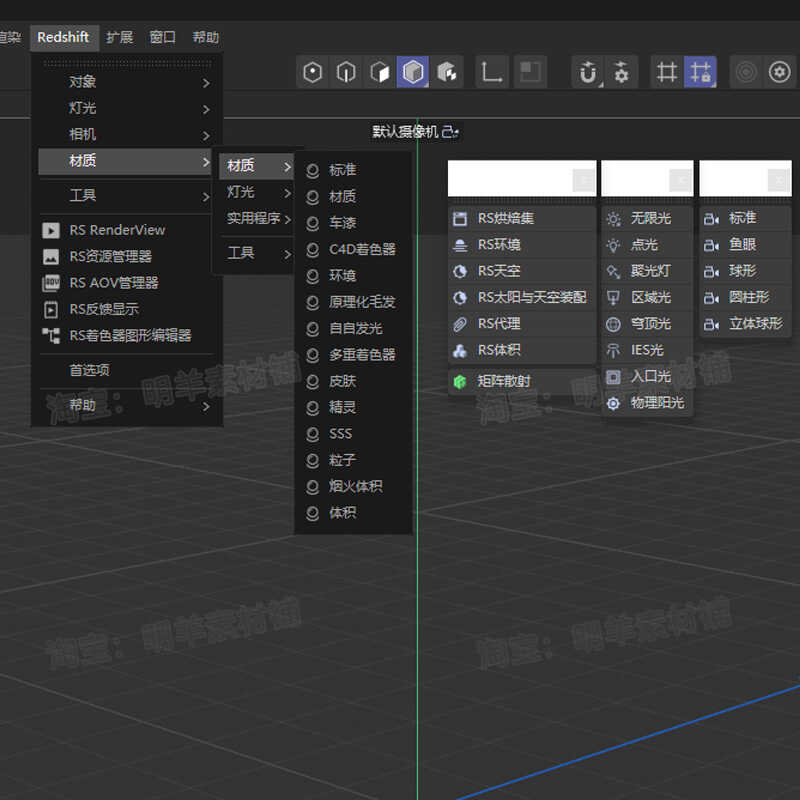Add IES光 light
Viewport: 800px width, 800px height.
click(647, 351)
